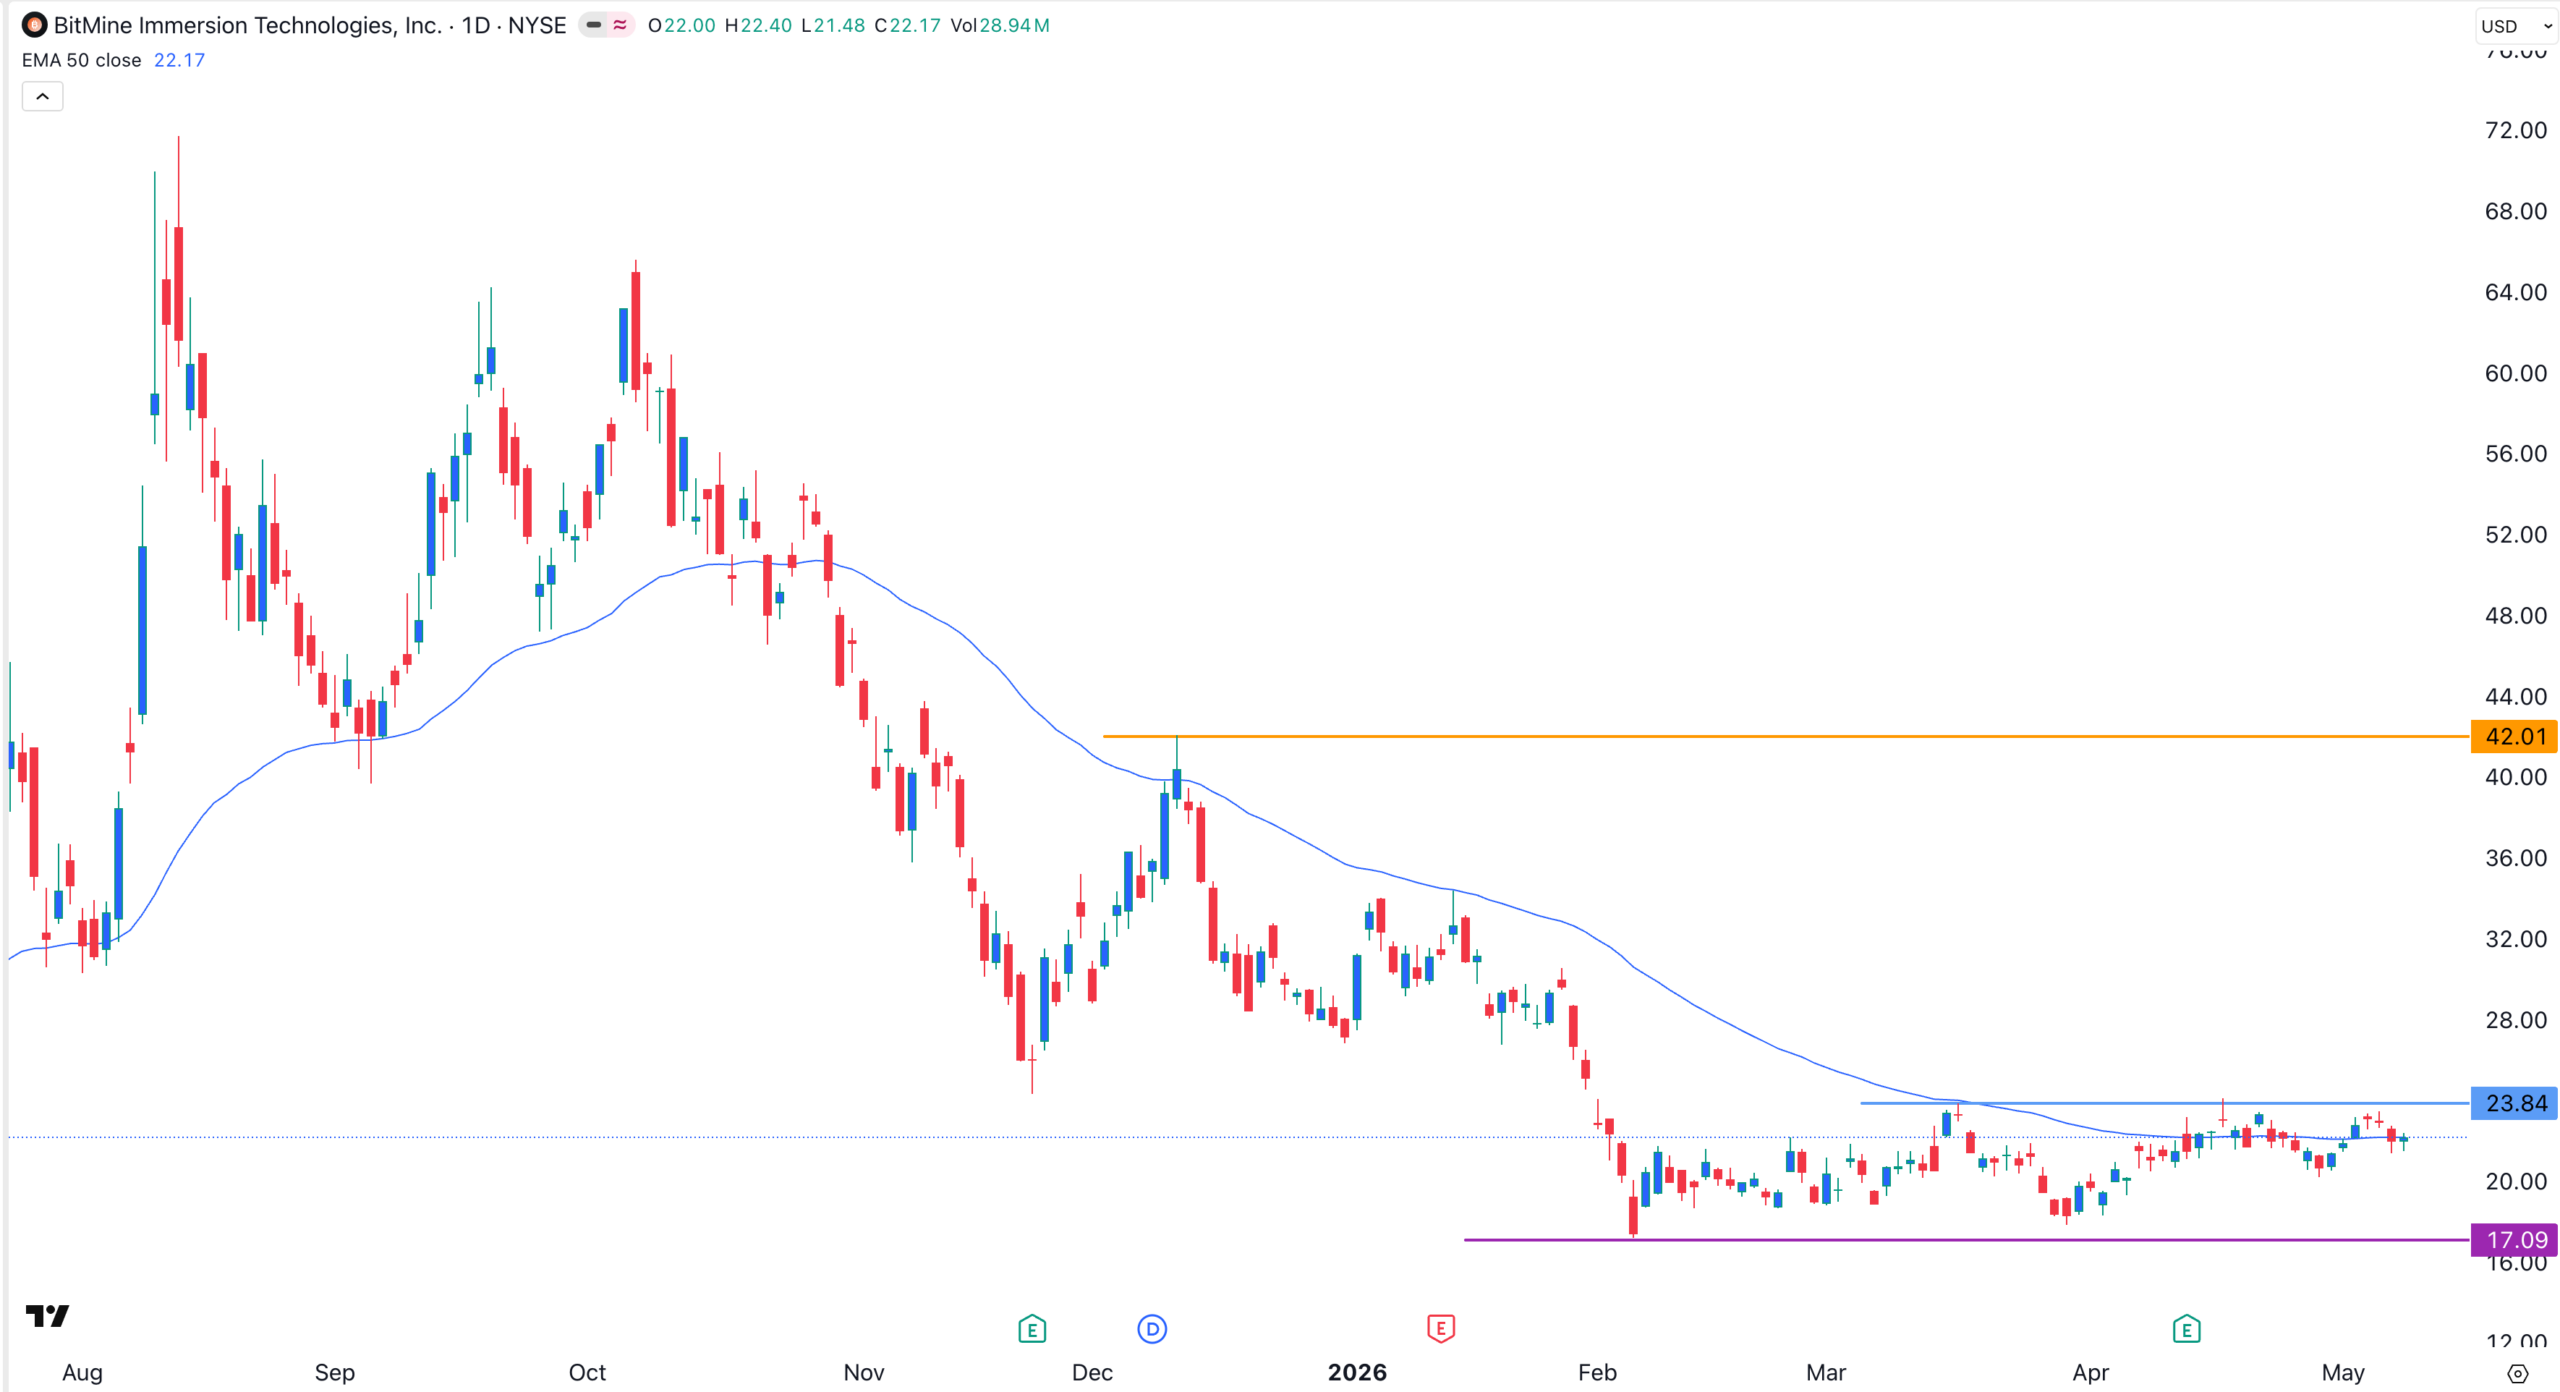
Task: Open the USD currency dropdown
Action: point(2516,26)
